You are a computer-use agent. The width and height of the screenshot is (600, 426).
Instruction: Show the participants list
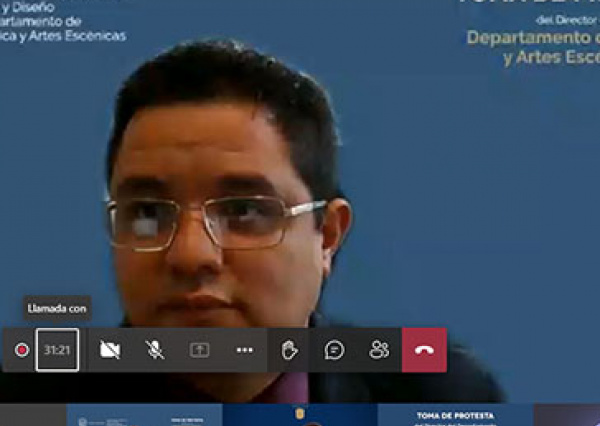(x=379, y=350)
